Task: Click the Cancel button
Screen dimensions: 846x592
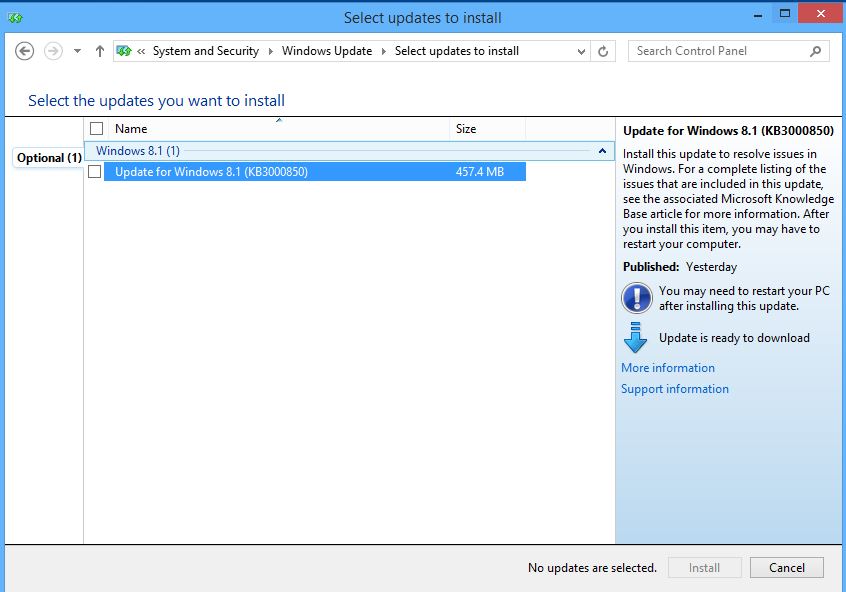Action: (x=787, y=568)
